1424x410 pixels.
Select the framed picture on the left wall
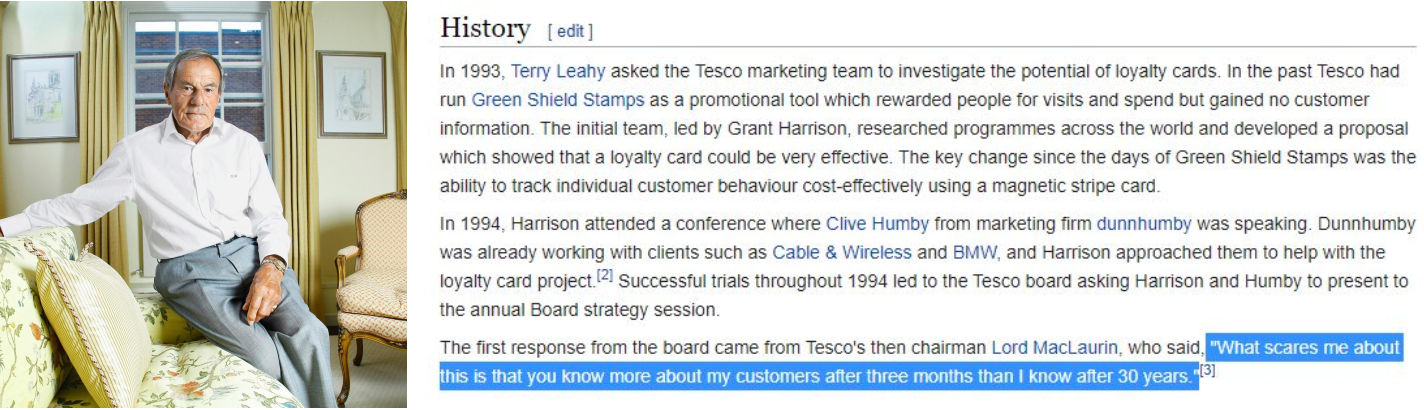click(x=42, y=97)
